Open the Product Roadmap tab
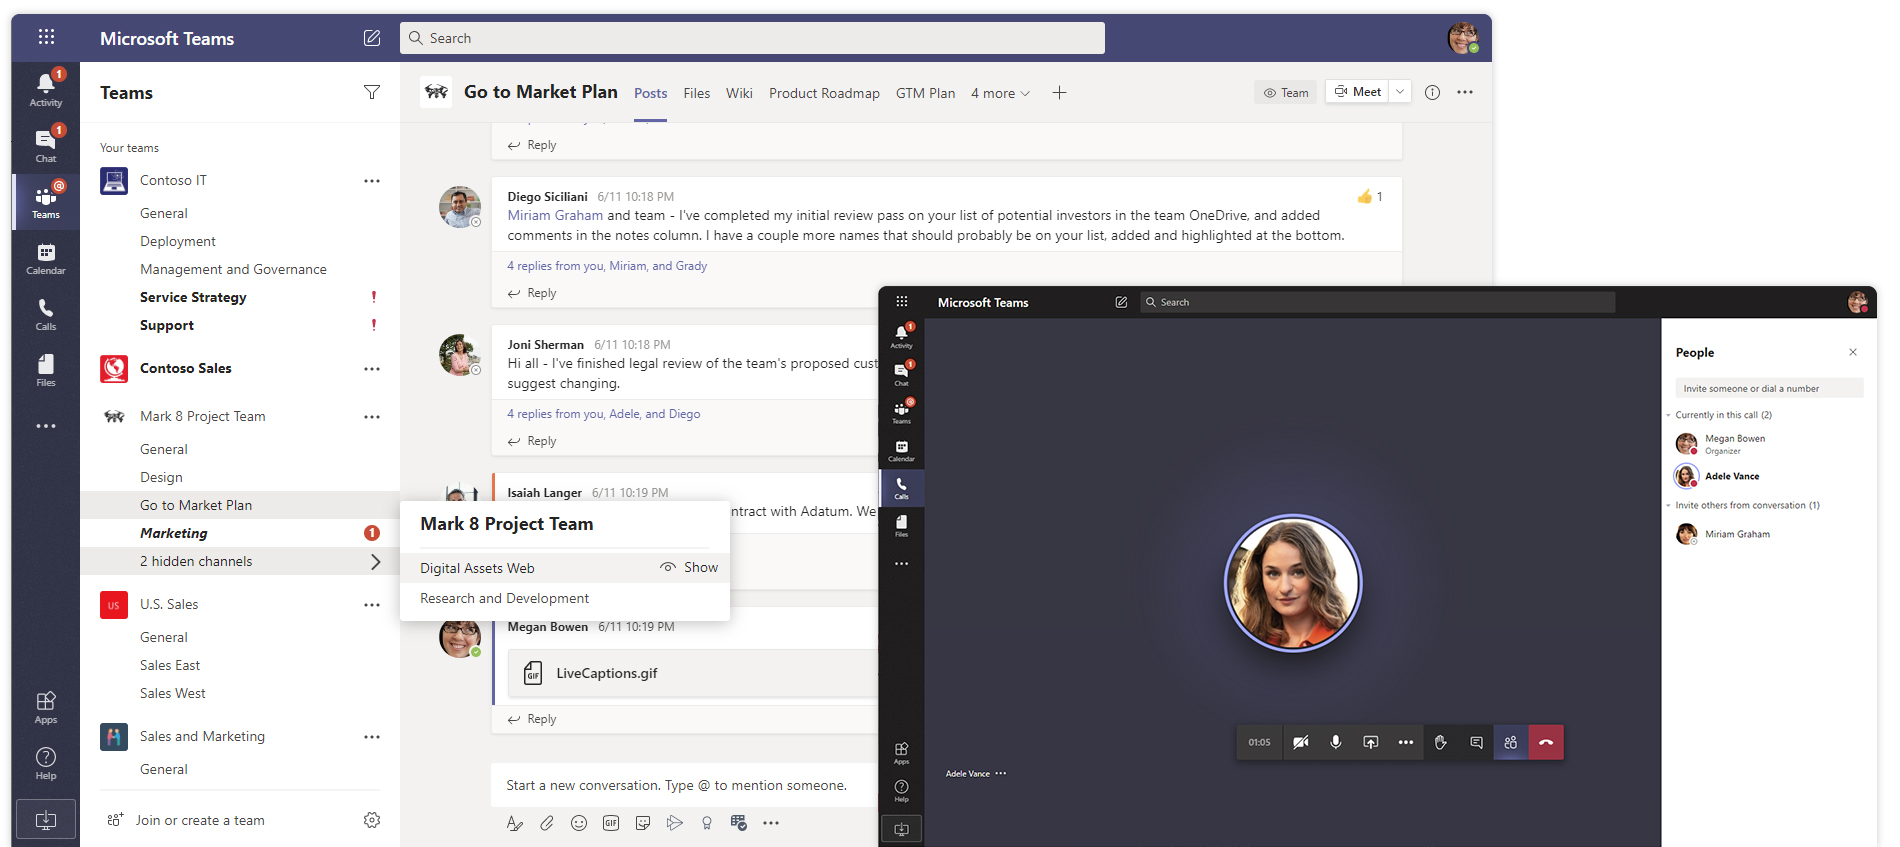The image size is (1900, 847). (824, 93)
